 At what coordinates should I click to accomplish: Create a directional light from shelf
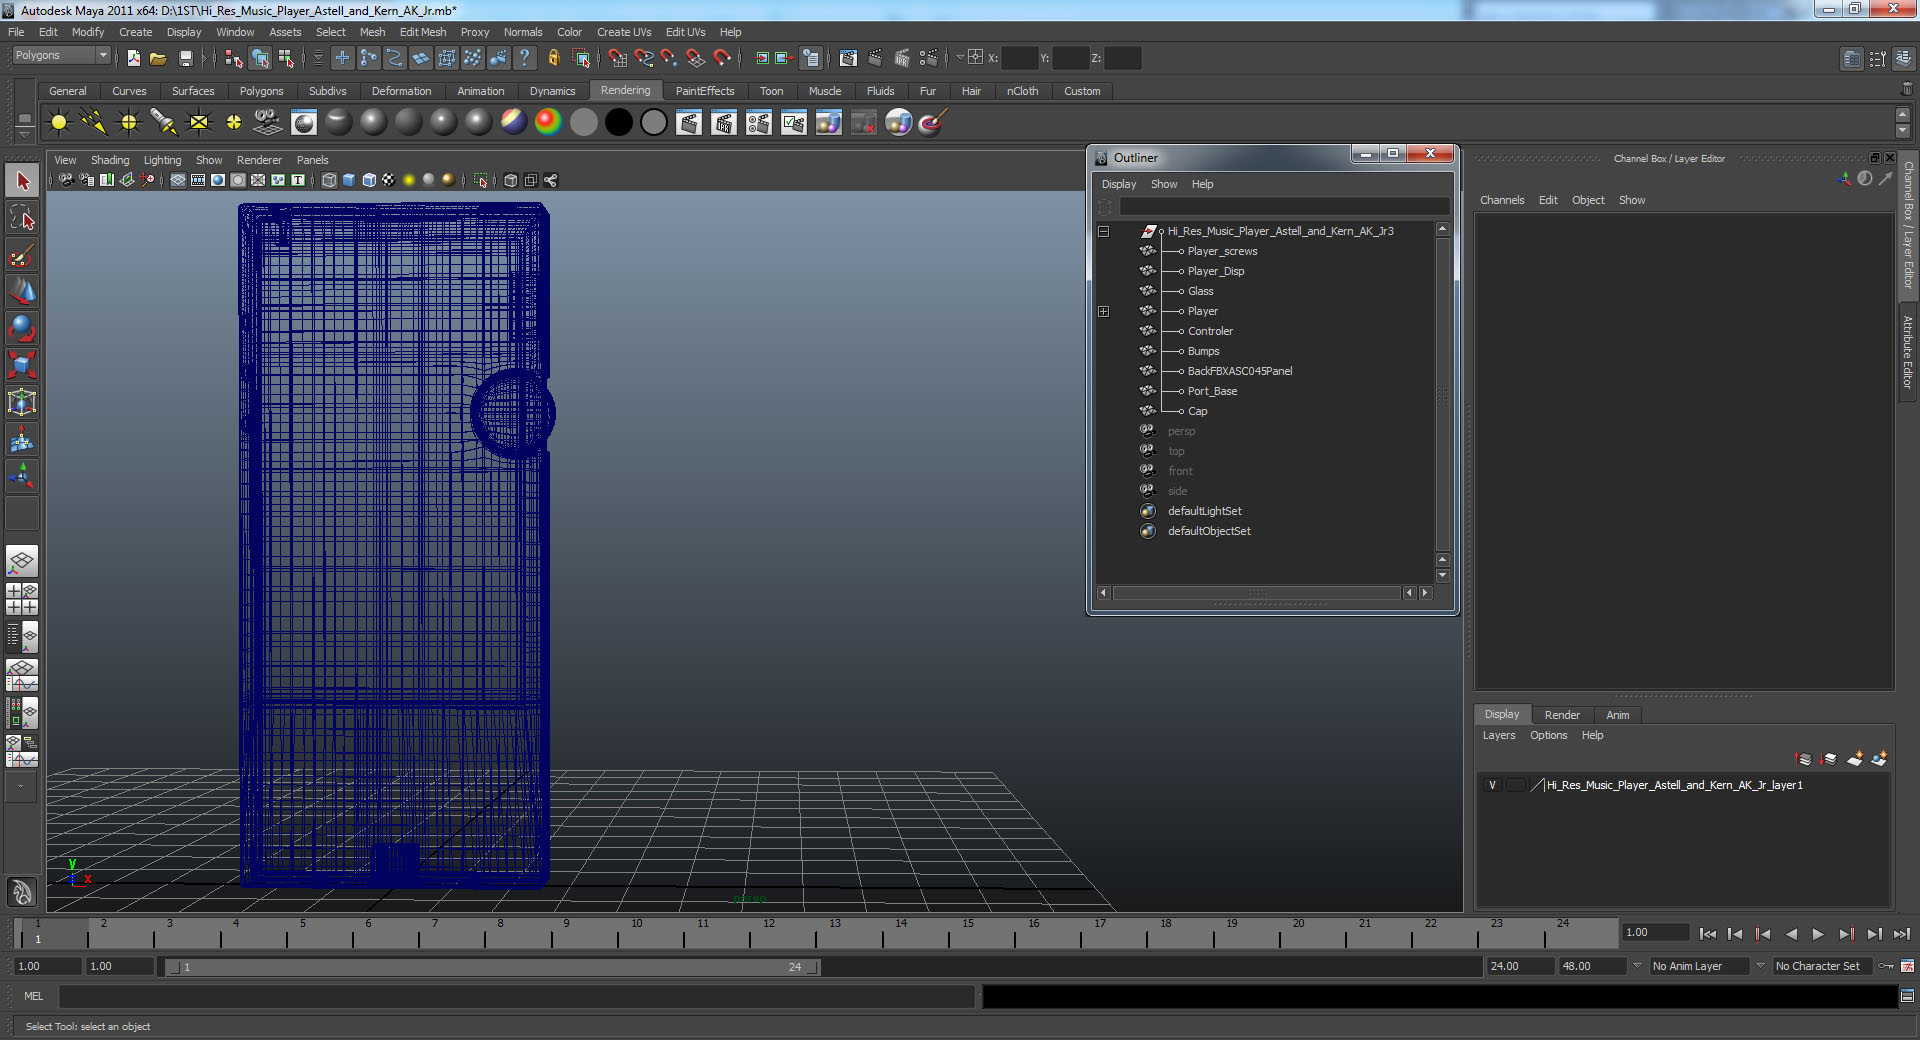tap(94, 122)
